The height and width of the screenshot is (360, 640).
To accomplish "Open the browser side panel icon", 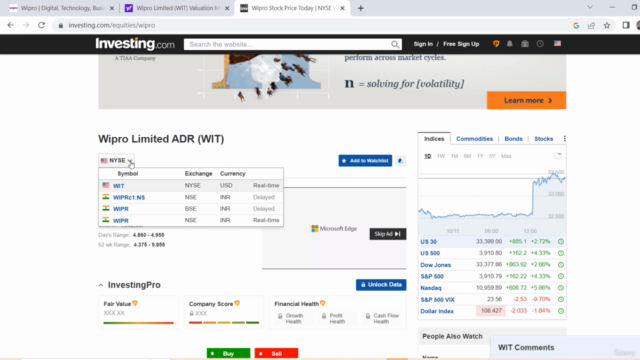I will pyautogui.click(x=626, y=25).
